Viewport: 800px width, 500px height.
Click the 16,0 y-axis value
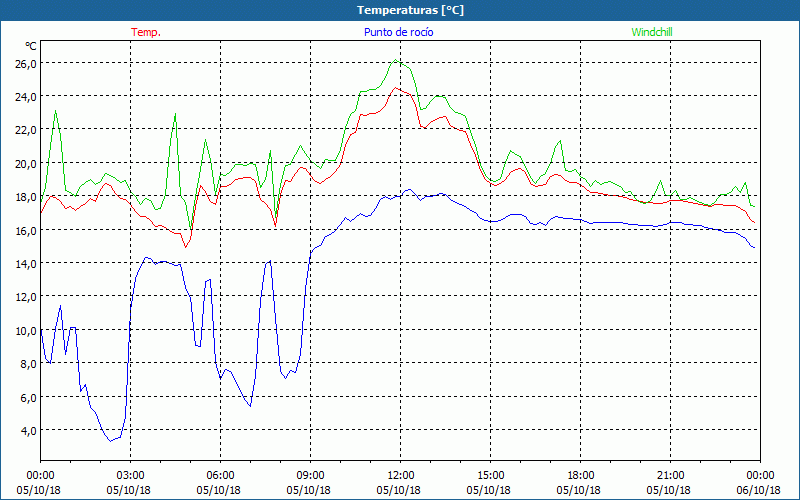(26, 231)
